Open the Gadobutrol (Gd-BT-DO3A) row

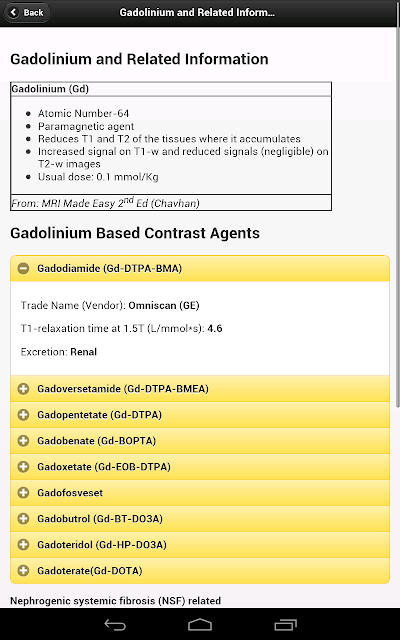pyautogui.click(x=200, y=519)
